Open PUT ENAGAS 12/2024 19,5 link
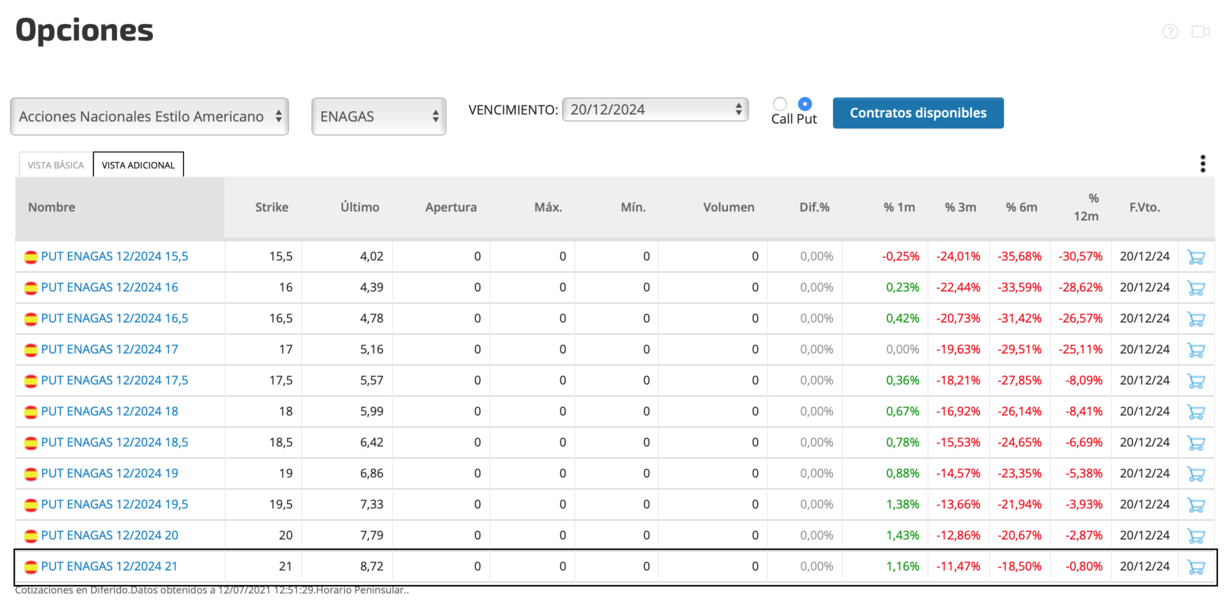This screenshot has height=610, width=1230. [x=114, y=504]
